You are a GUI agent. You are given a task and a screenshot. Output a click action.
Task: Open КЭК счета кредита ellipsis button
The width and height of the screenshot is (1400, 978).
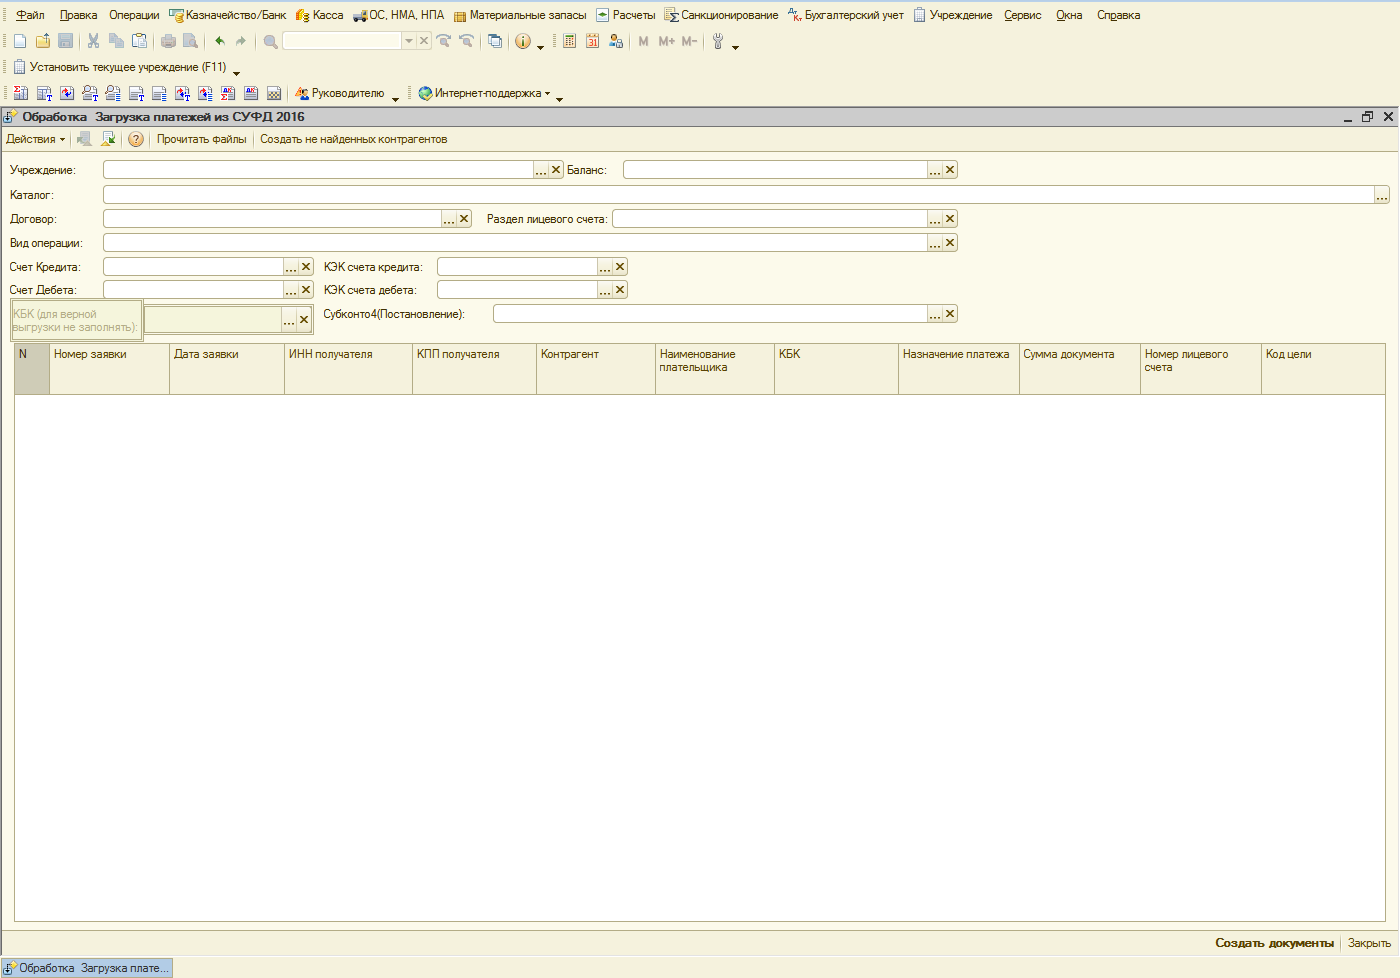pyautogui.click(x=605, y=267)
